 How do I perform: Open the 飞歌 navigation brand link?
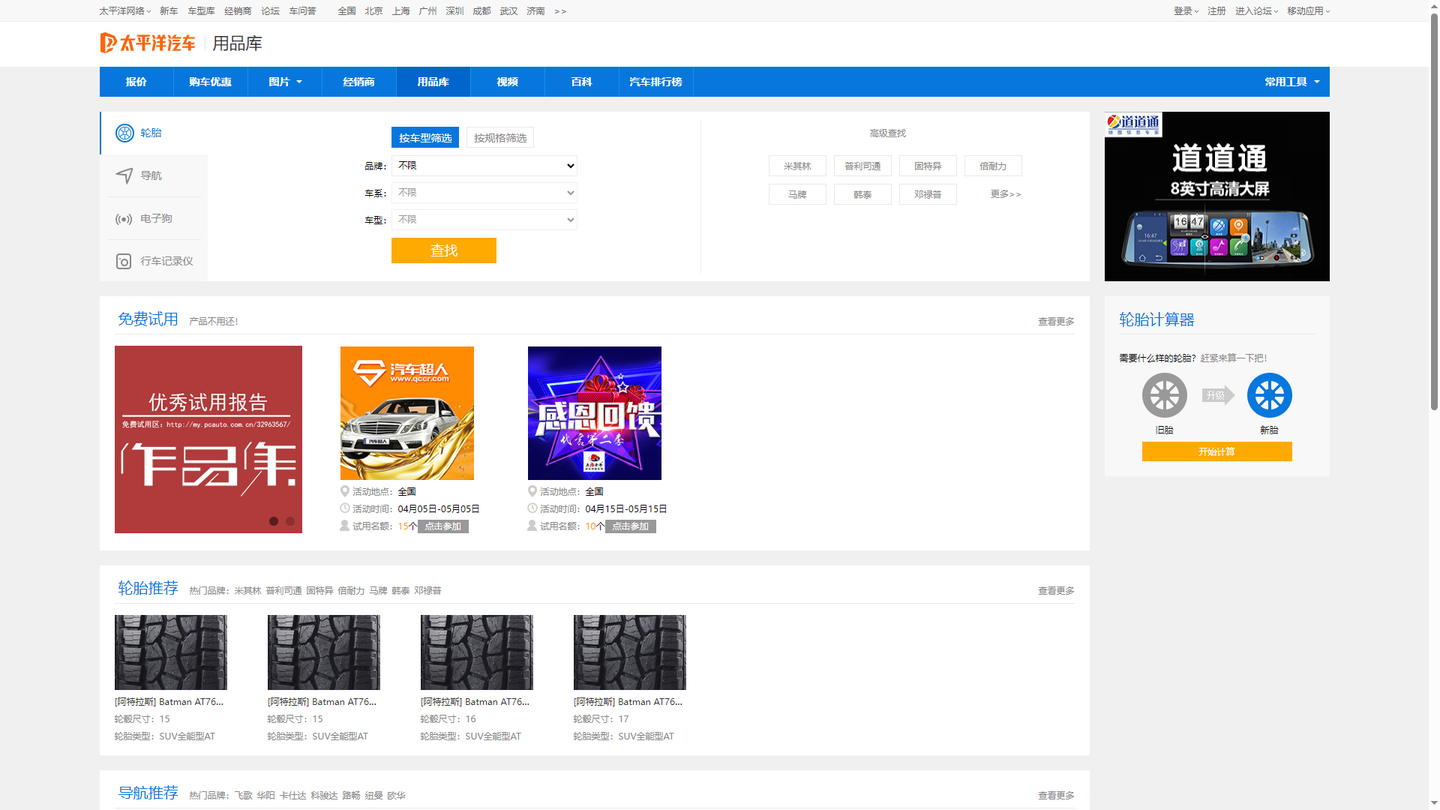(x=244, y=796)
